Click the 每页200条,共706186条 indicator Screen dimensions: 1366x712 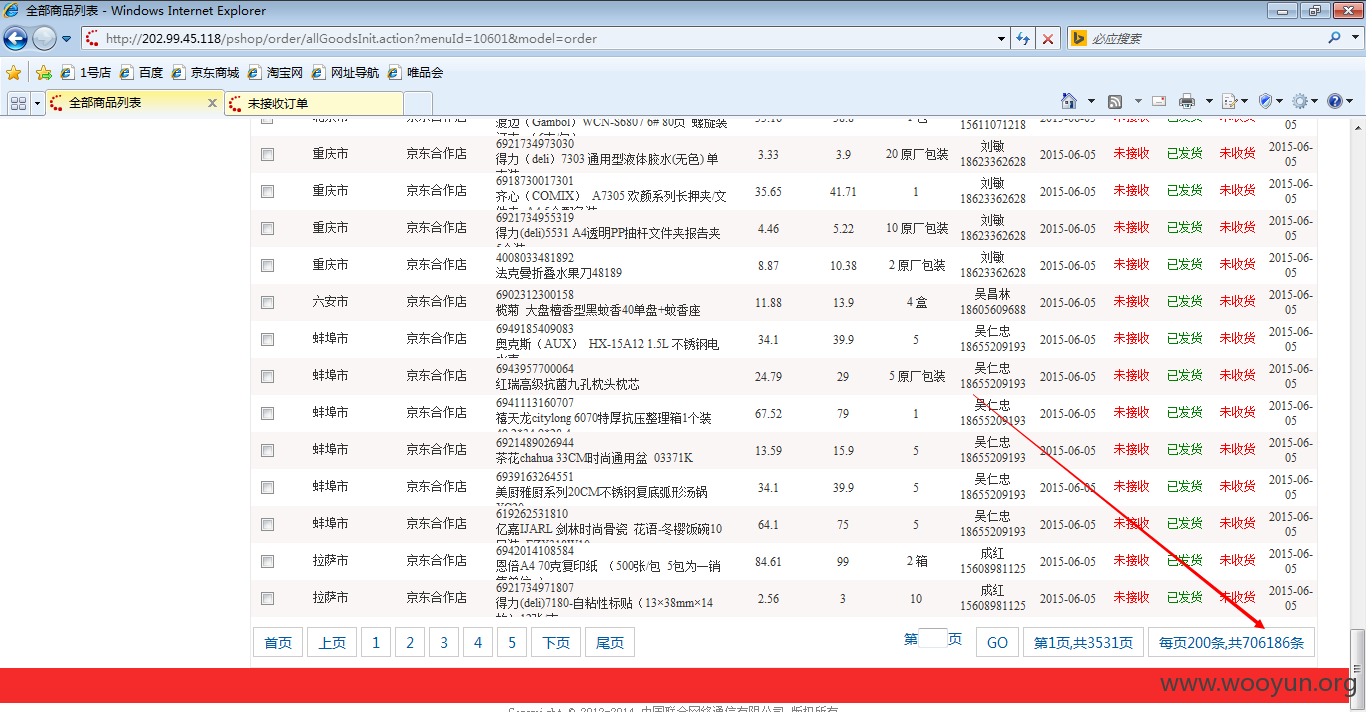coord(1231,643)
